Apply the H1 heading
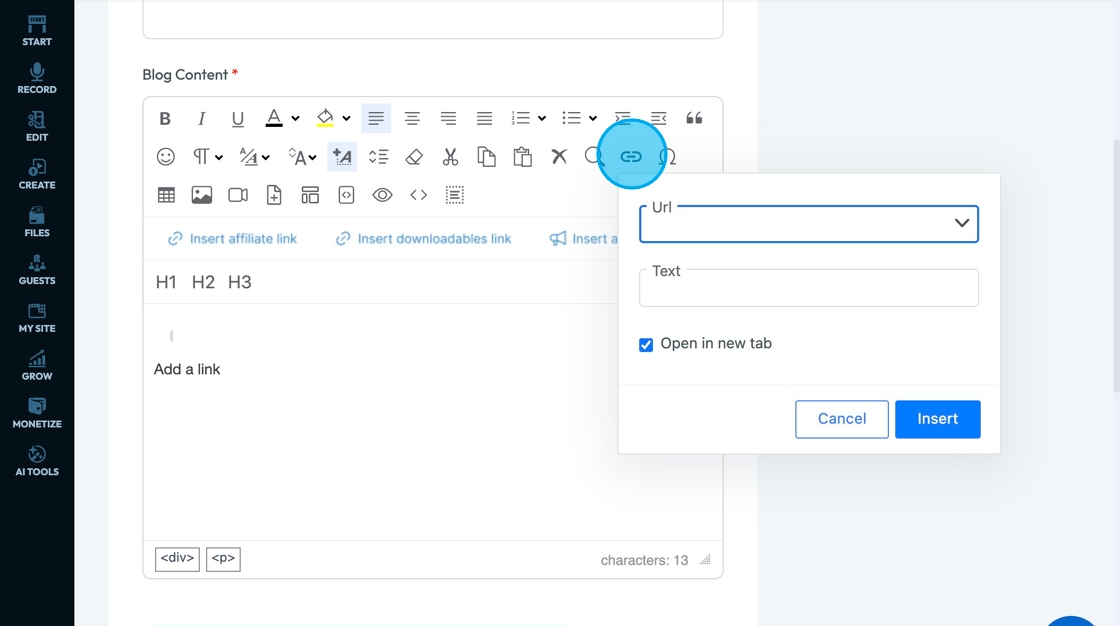 click(x=166, y=282)
